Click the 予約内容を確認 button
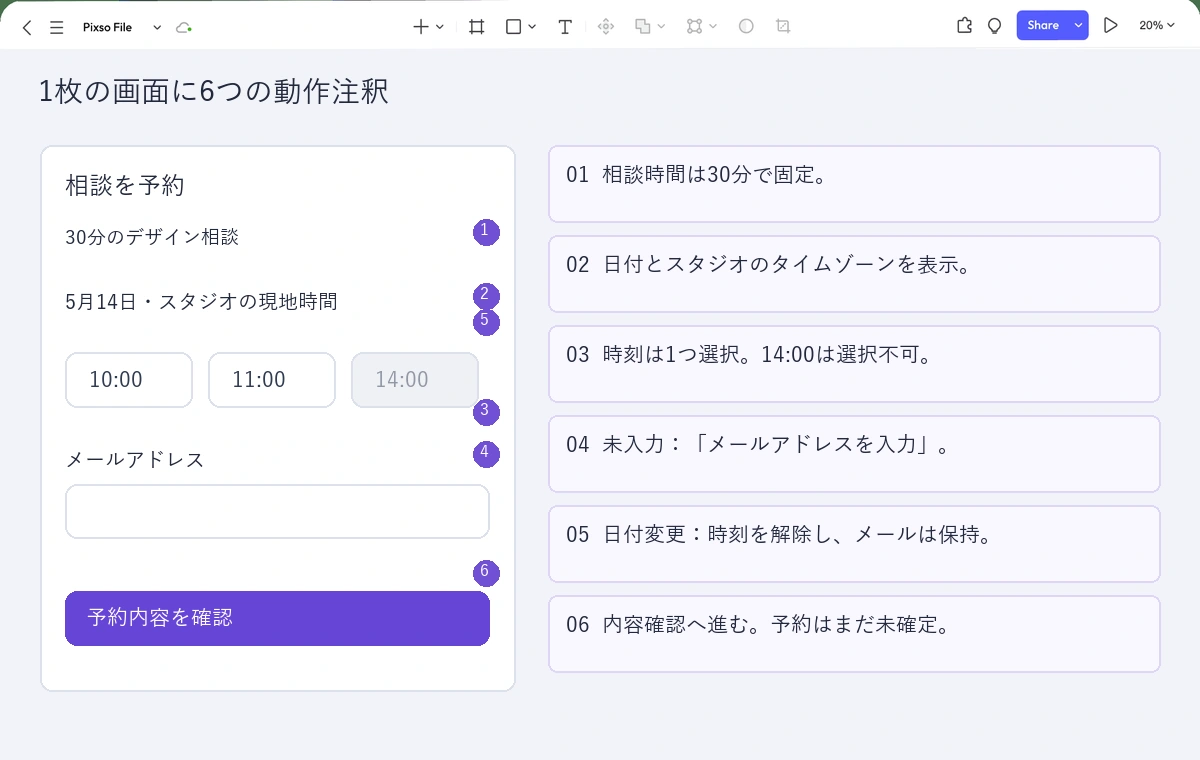The height and width of the screenshot is (760, 1200). click(277, 618)
